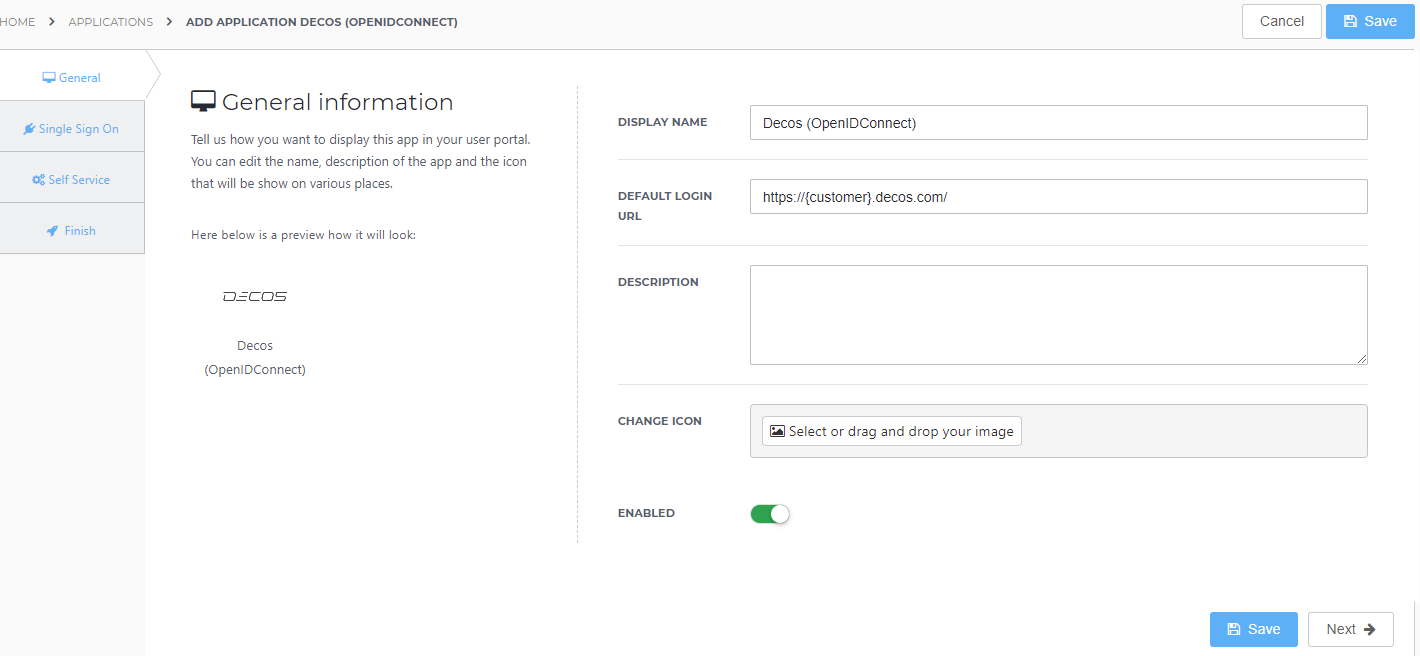Click the "Decos (OpenIDConnect)" caption under the logo
The height and width of the screenshot is (656, 1420).
pyautogui.click(x=255, y=357)
